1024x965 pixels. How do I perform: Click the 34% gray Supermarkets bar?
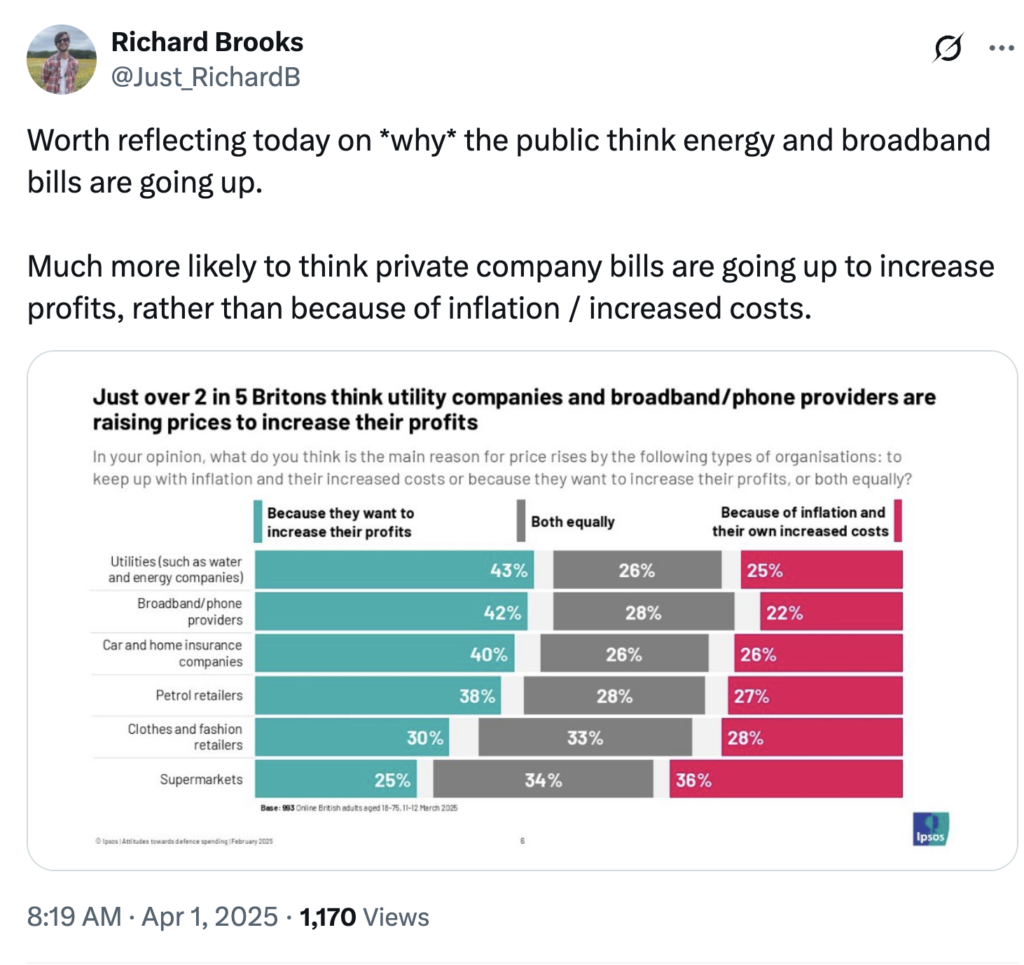(x=543, y=779)
